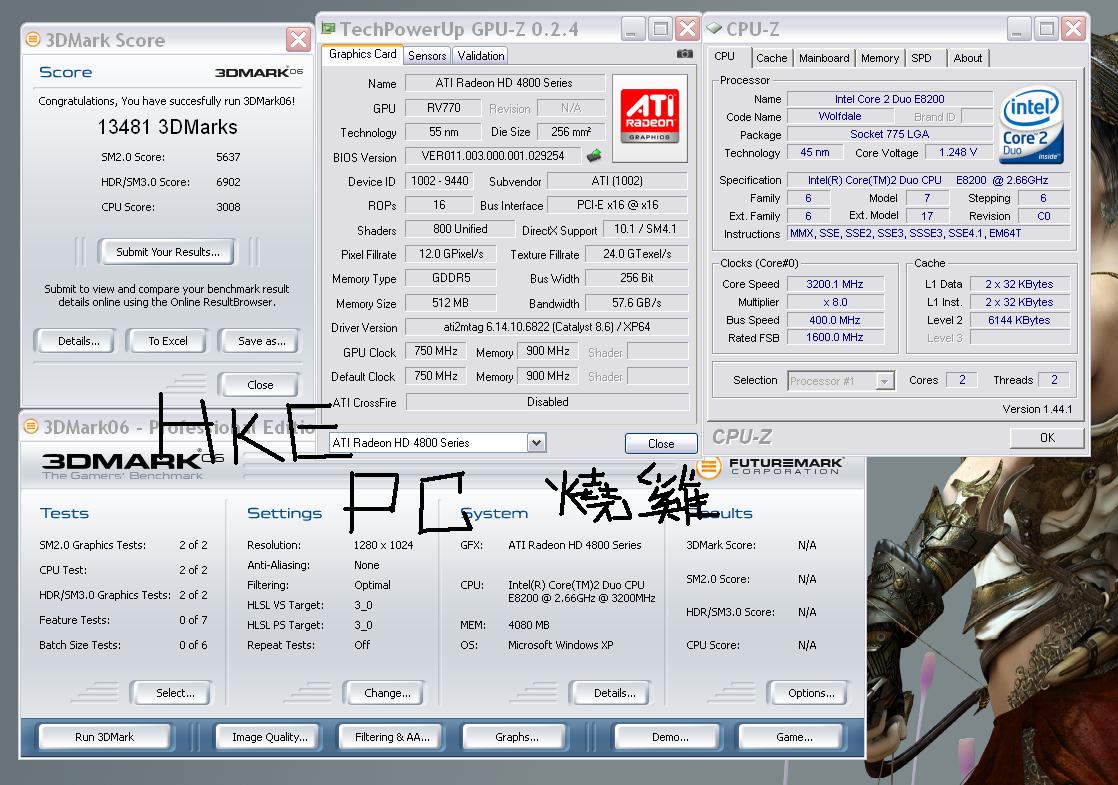Open the Processor #1 selection dropdown
The width and height of the screenshot is (1118, 785).
(x=884, y=381)
